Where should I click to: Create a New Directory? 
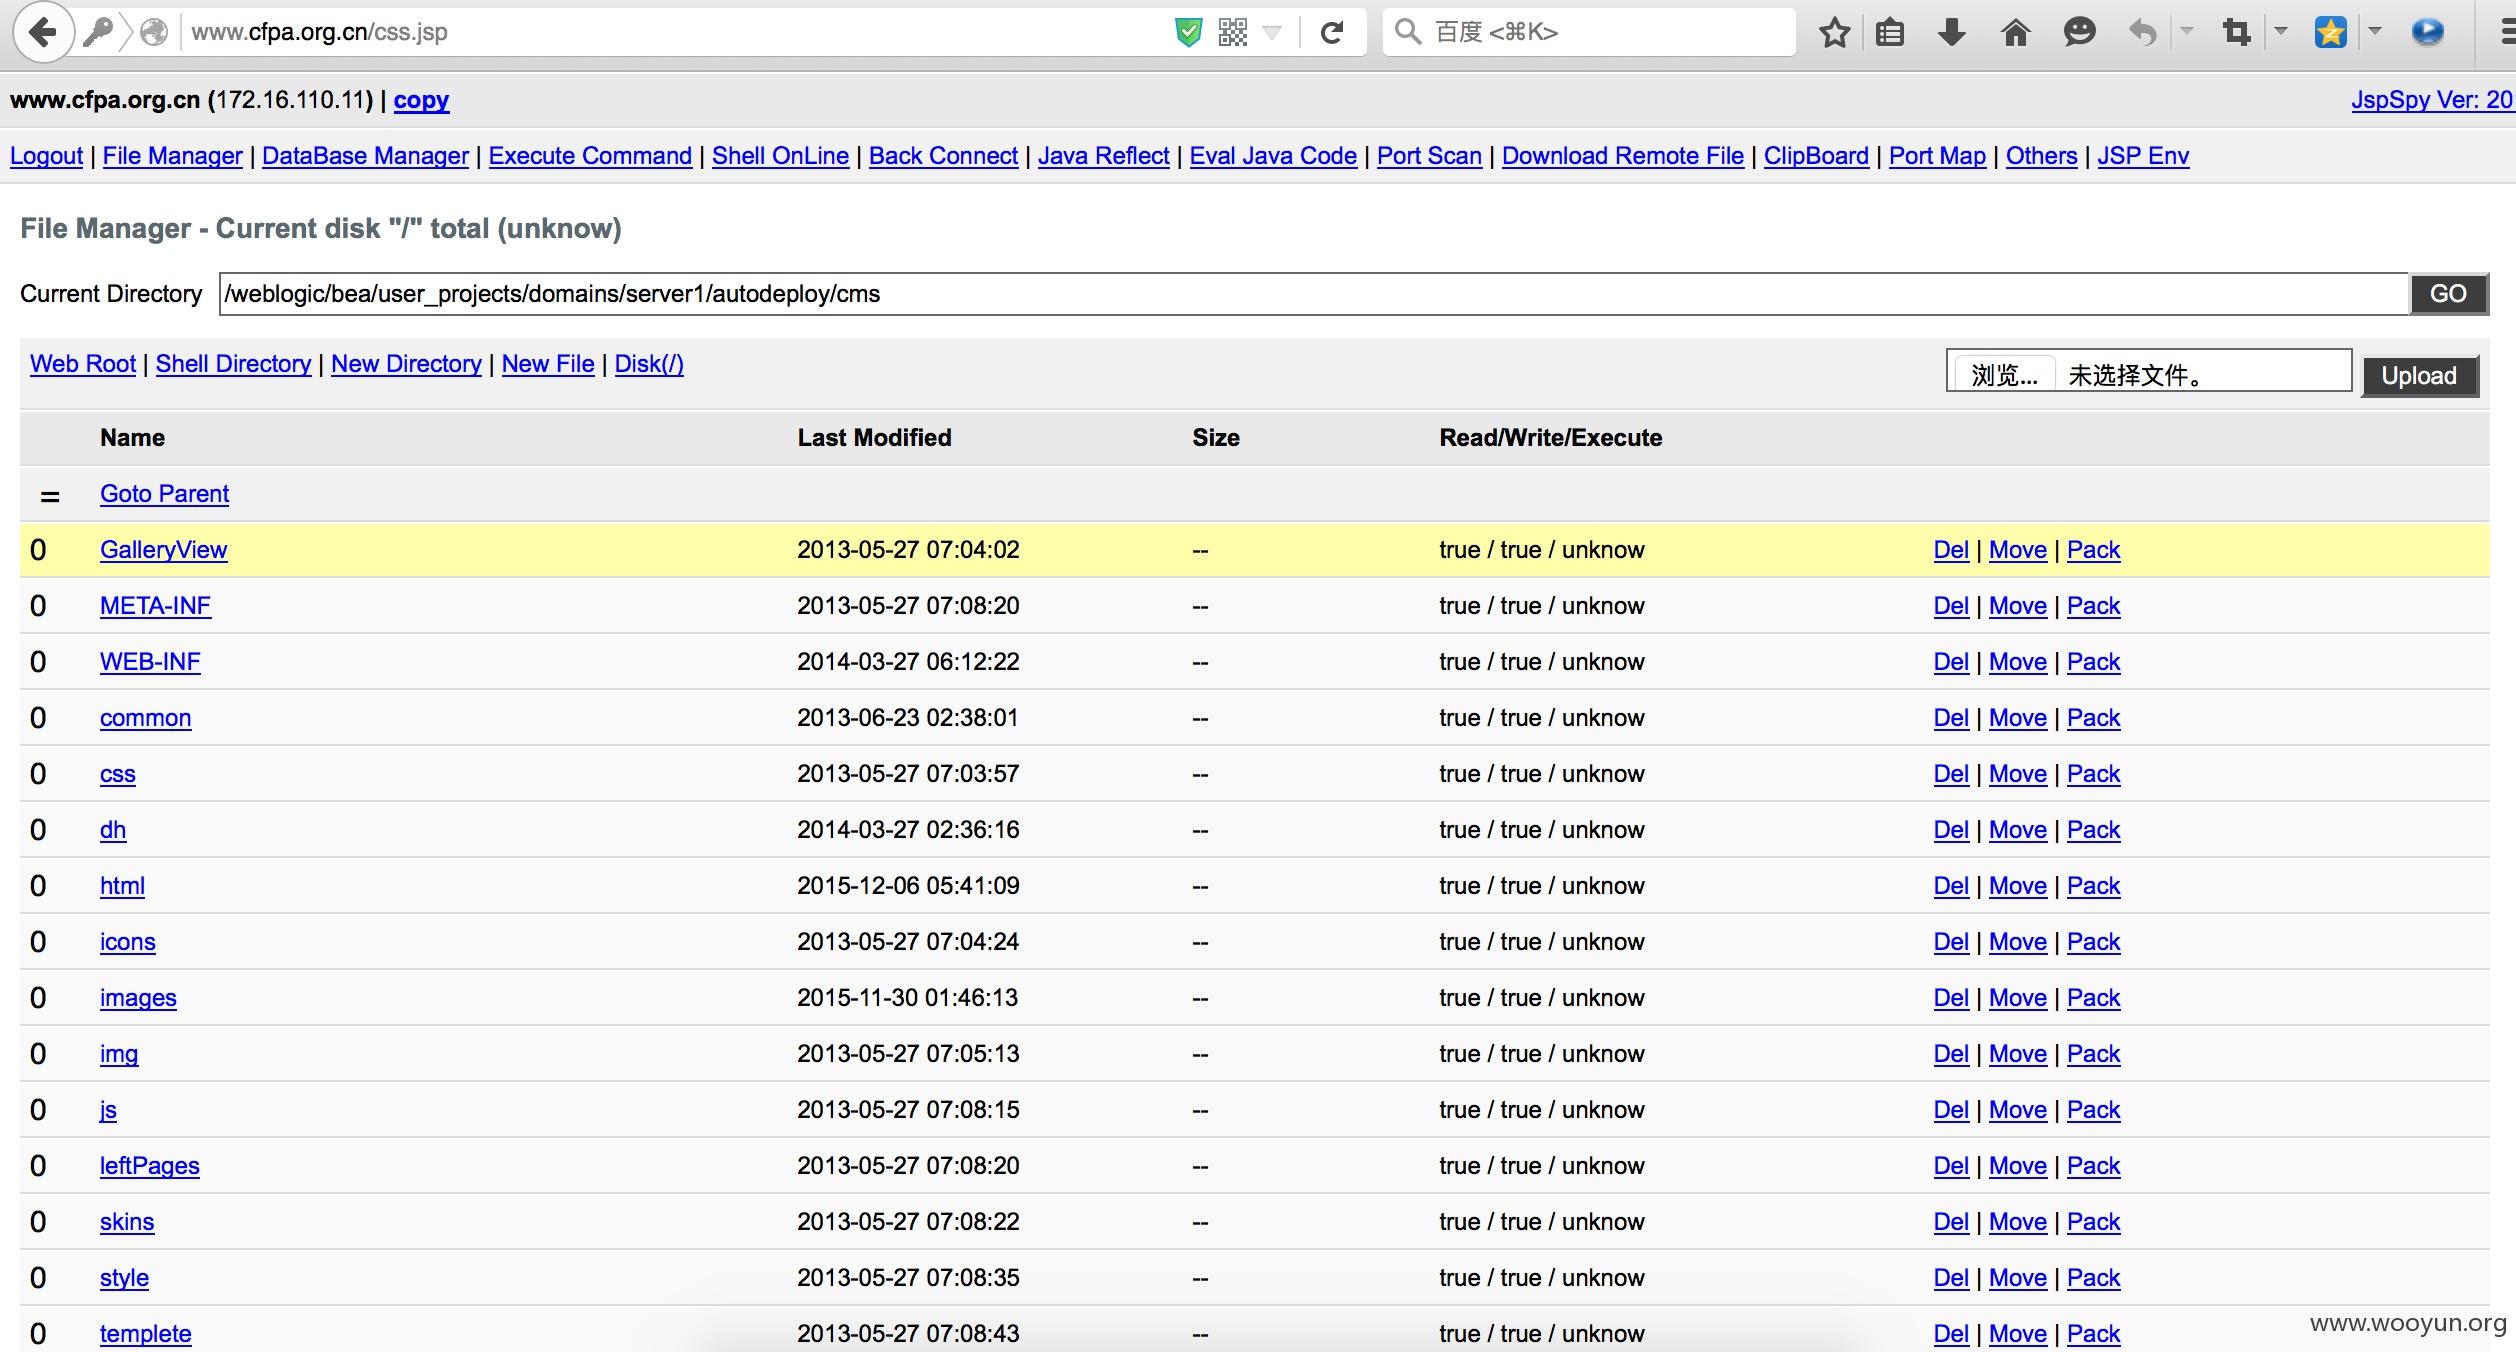(406, 364)
